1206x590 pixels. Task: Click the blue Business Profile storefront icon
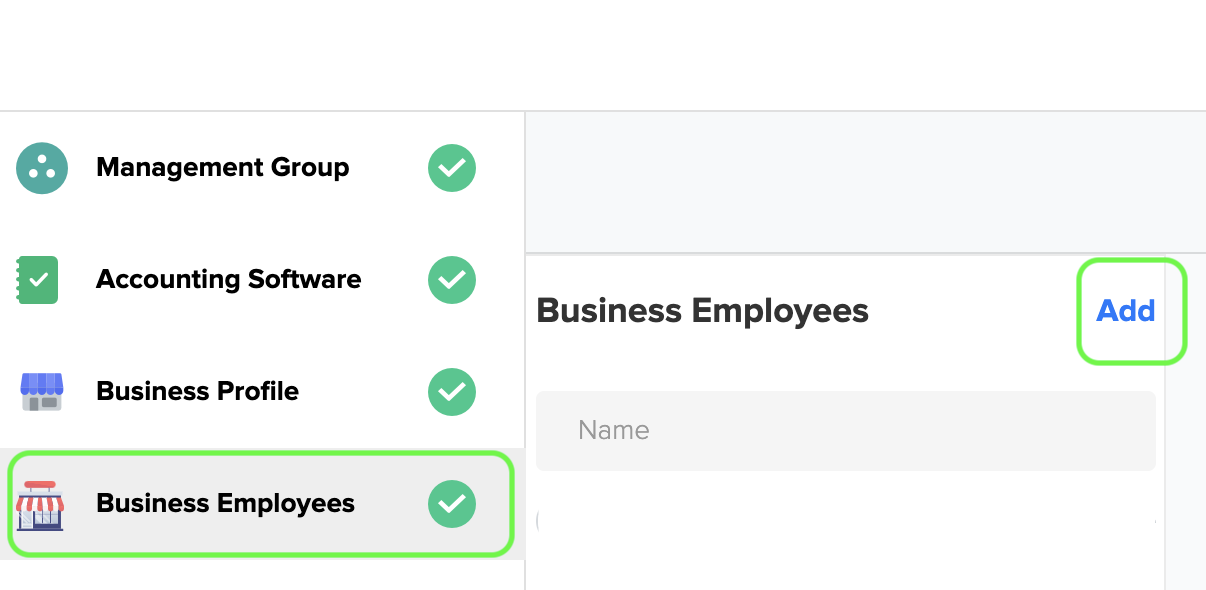coord(41,391)
